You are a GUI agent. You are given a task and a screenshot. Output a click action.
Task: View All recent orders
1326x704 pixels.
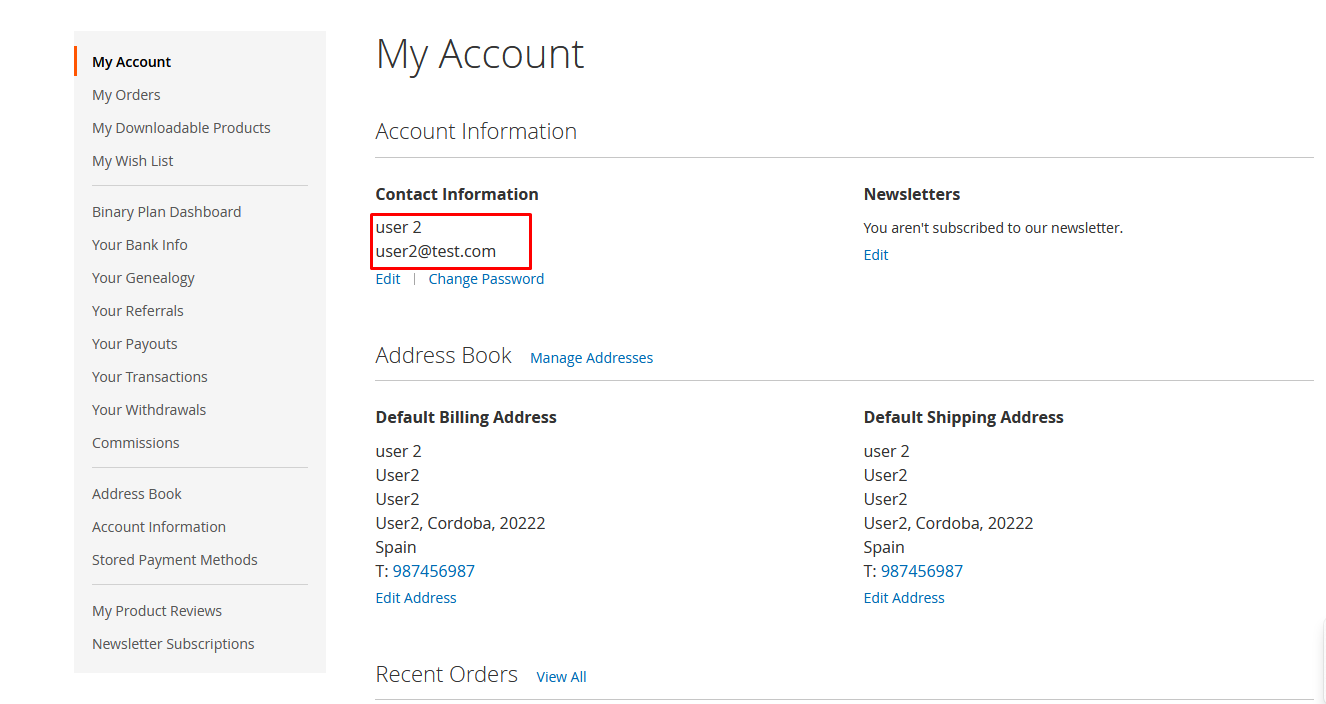click(561, 677)
